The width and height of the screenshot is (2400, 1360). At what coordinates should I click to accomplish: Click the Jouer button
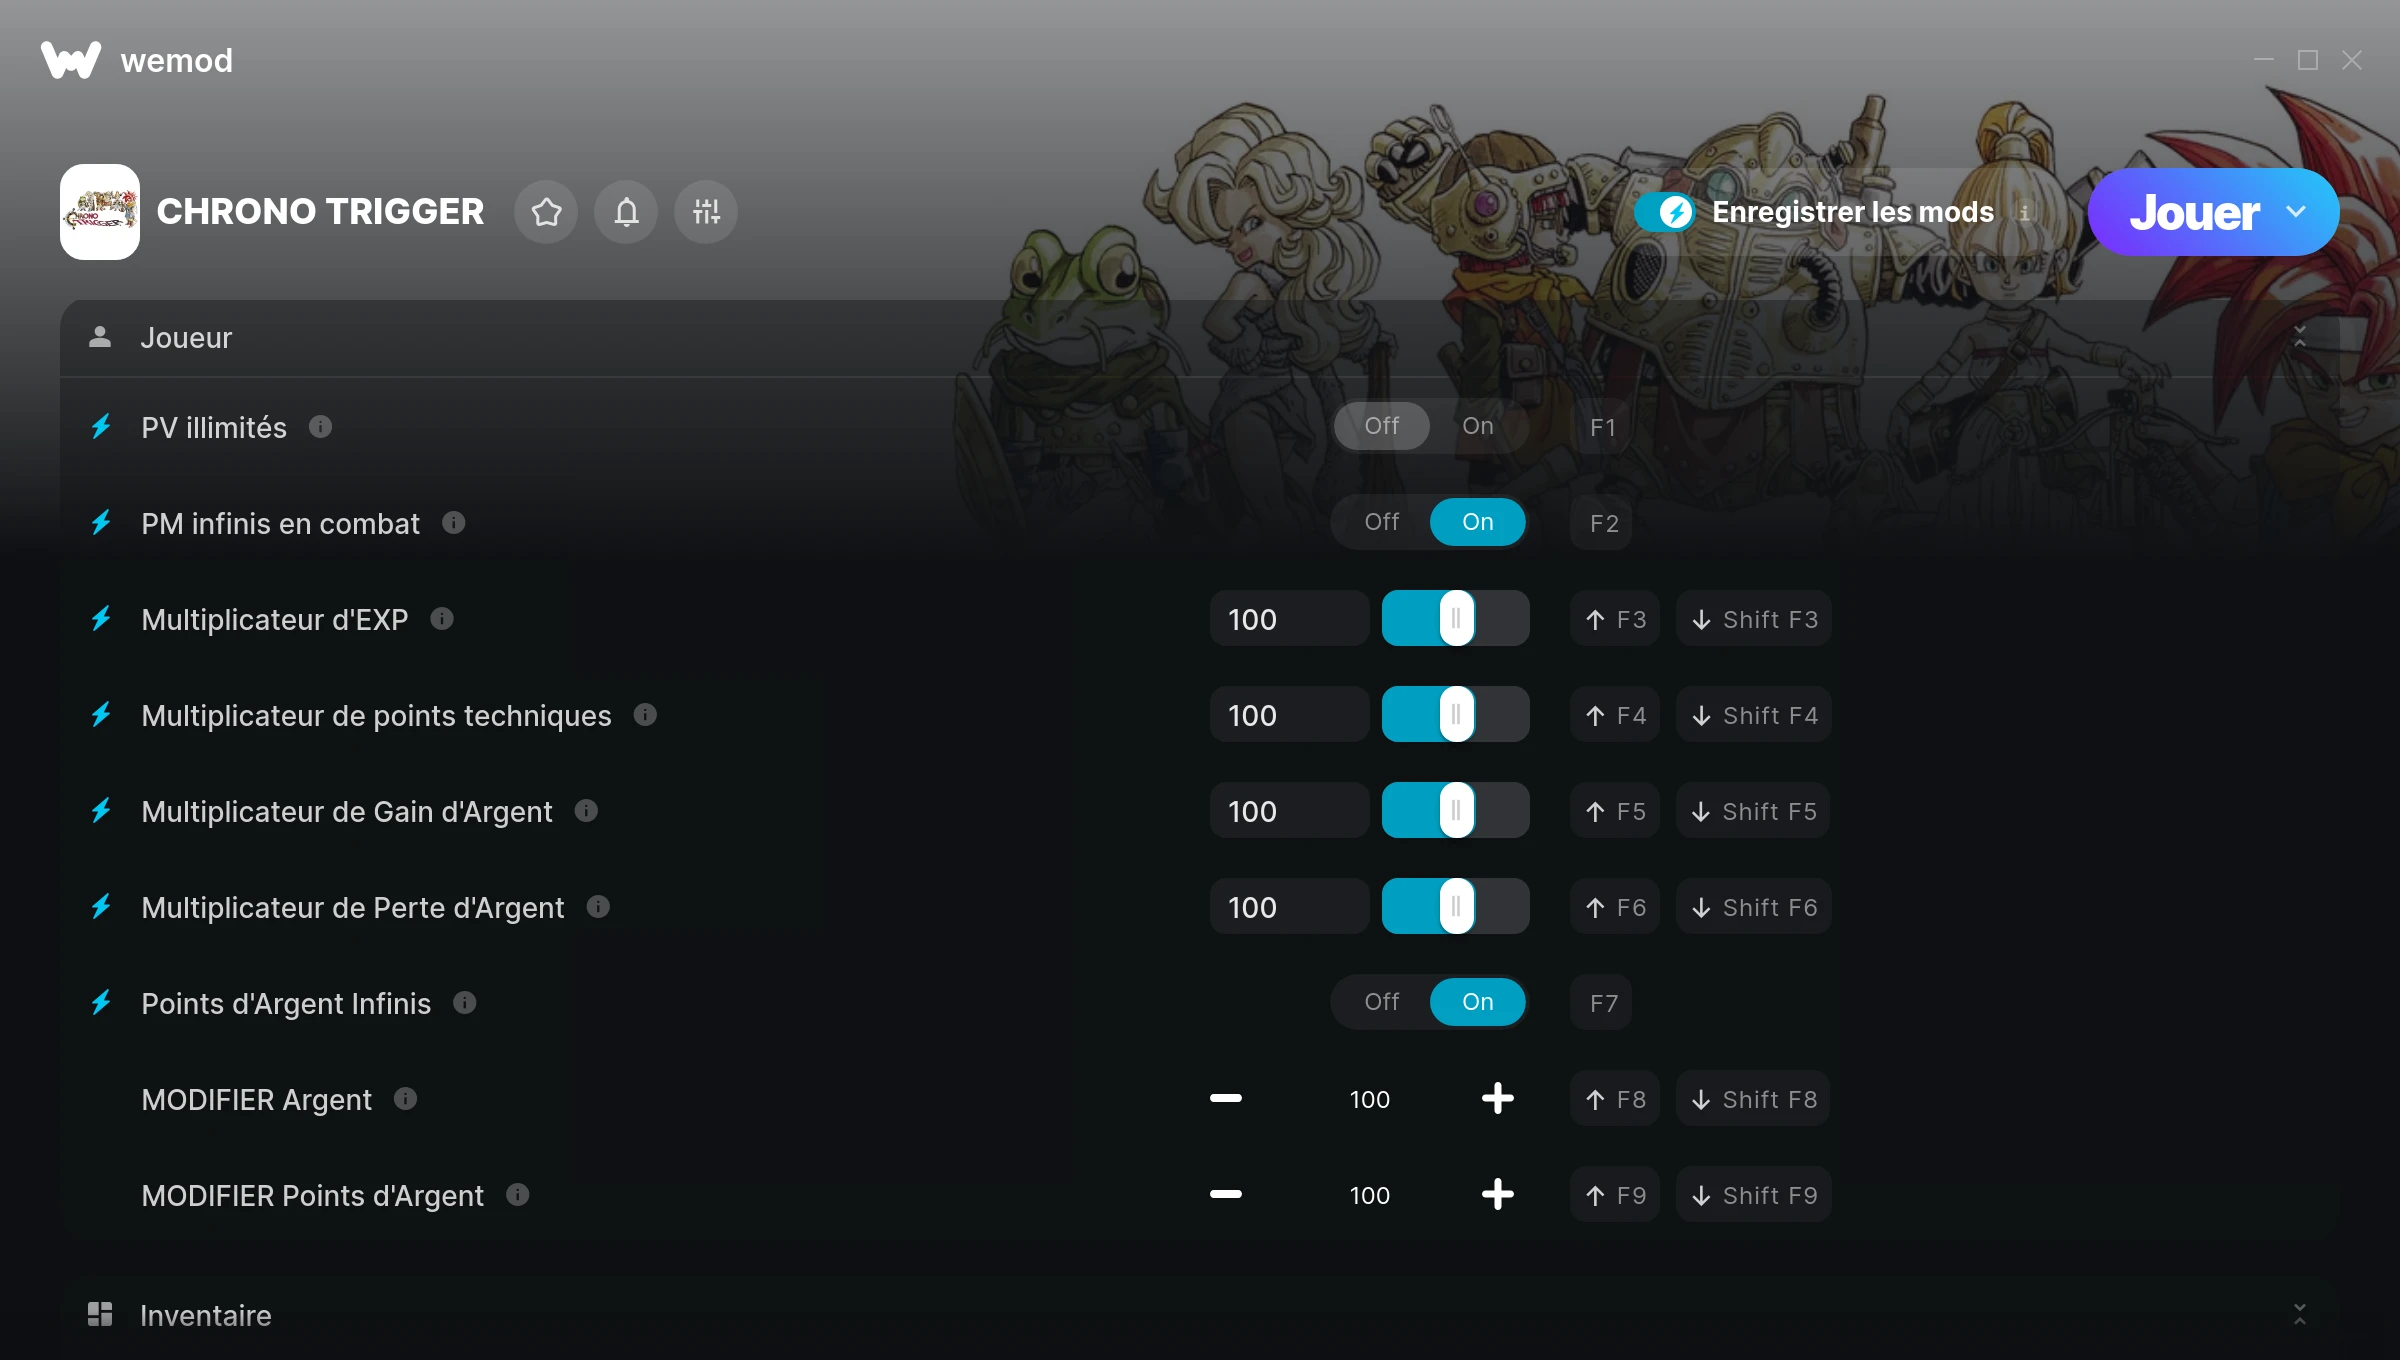[2194, 212]
